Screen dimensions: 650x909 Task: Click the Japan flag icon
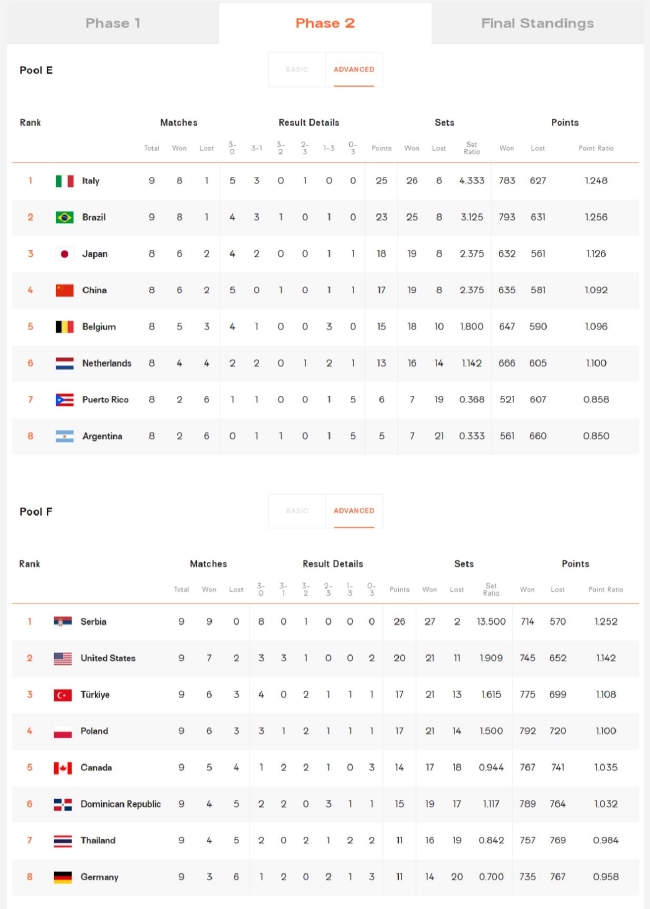pyautogui.click(x=64, y=254)
